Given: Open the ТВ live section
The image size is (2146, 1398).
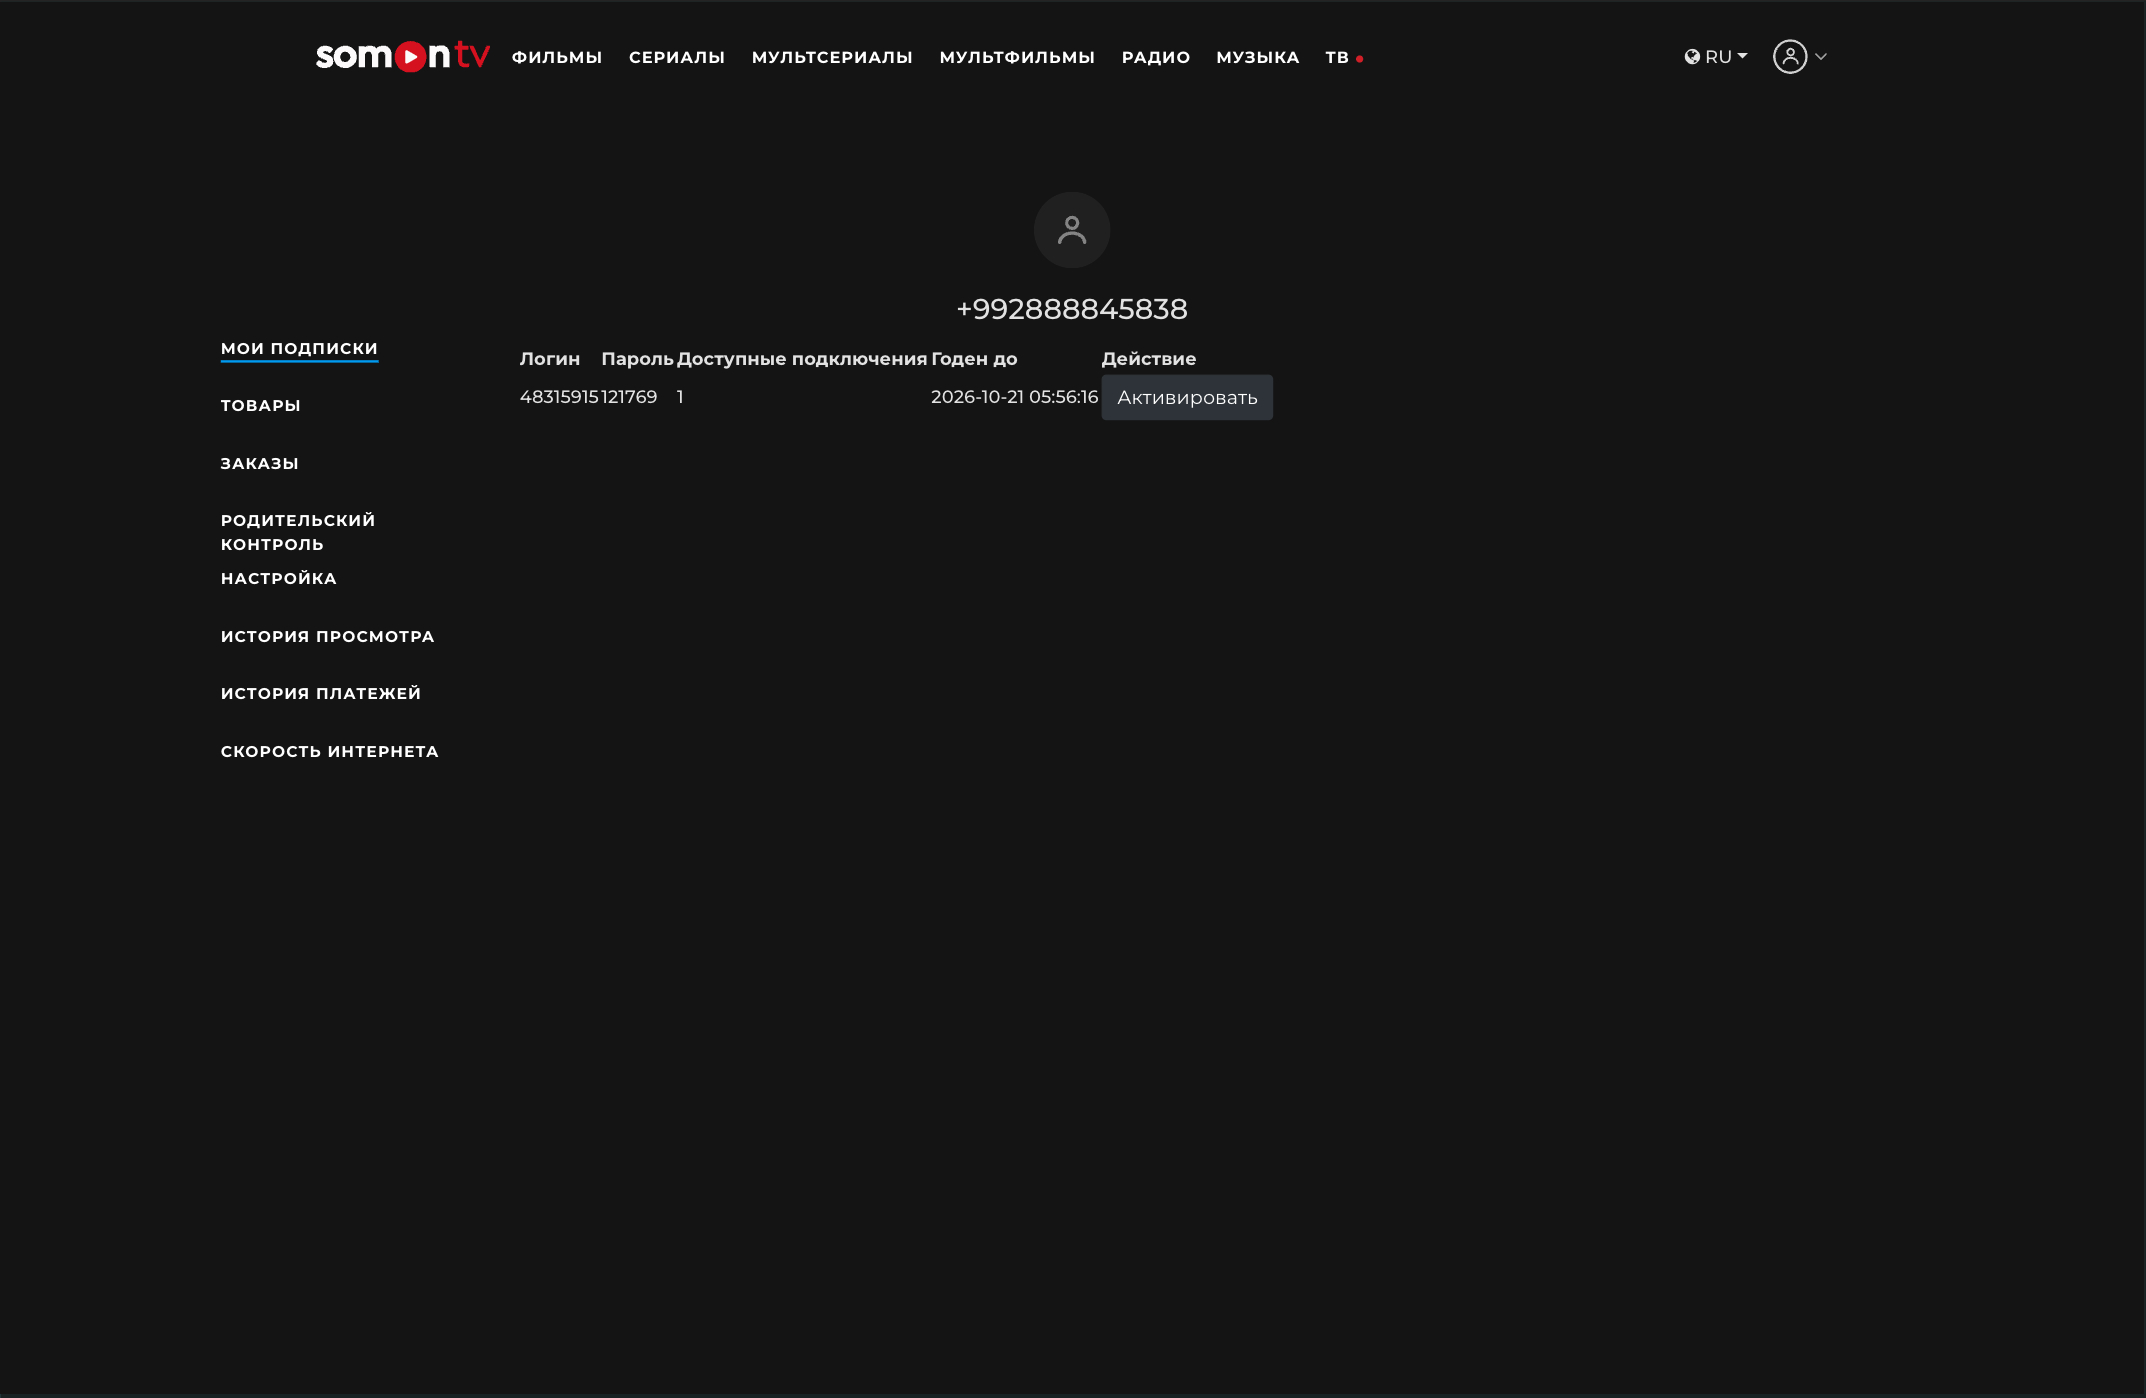Looking at the screenshot, I should pyautogui.click(x=1344, y=58).
